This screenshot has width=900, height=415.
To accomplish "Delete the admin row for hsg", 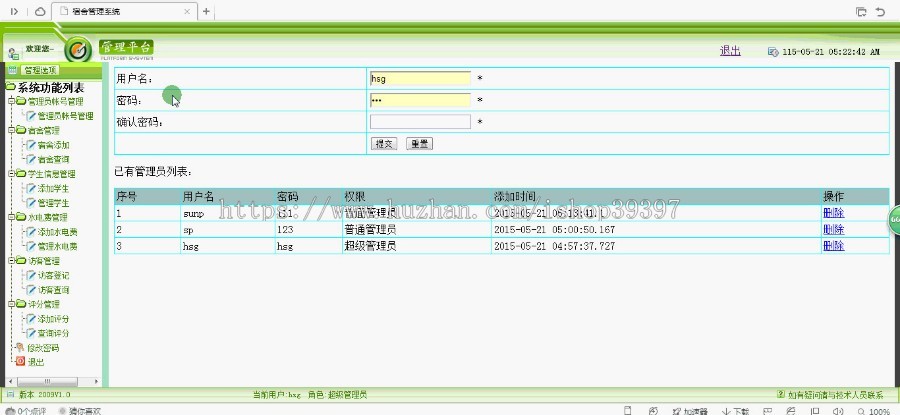I will tap(833, 246).
